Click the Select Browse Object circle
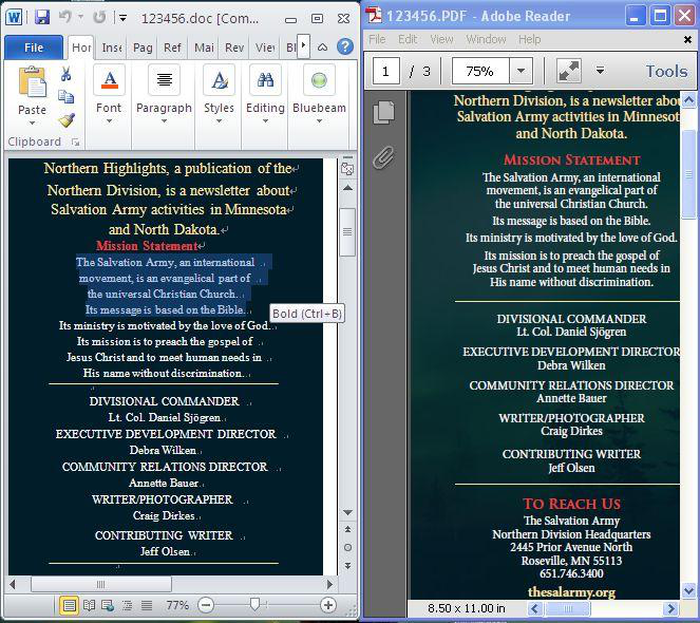Screen dimensions: 700x623 click(x=348, y=548)
